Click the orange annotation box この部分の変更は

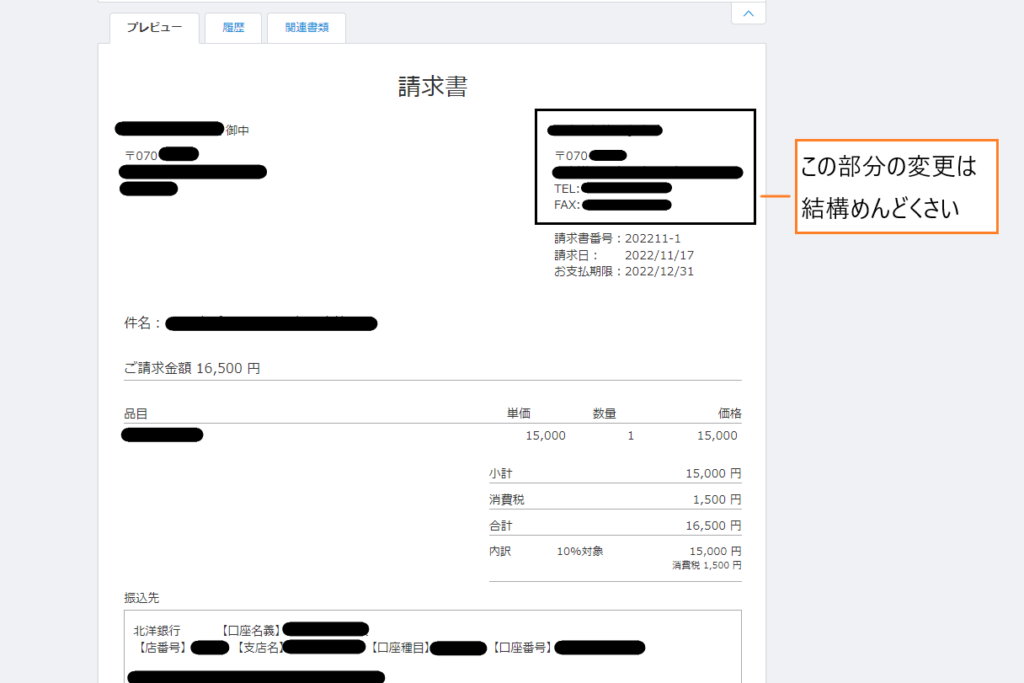click(896, 187)
